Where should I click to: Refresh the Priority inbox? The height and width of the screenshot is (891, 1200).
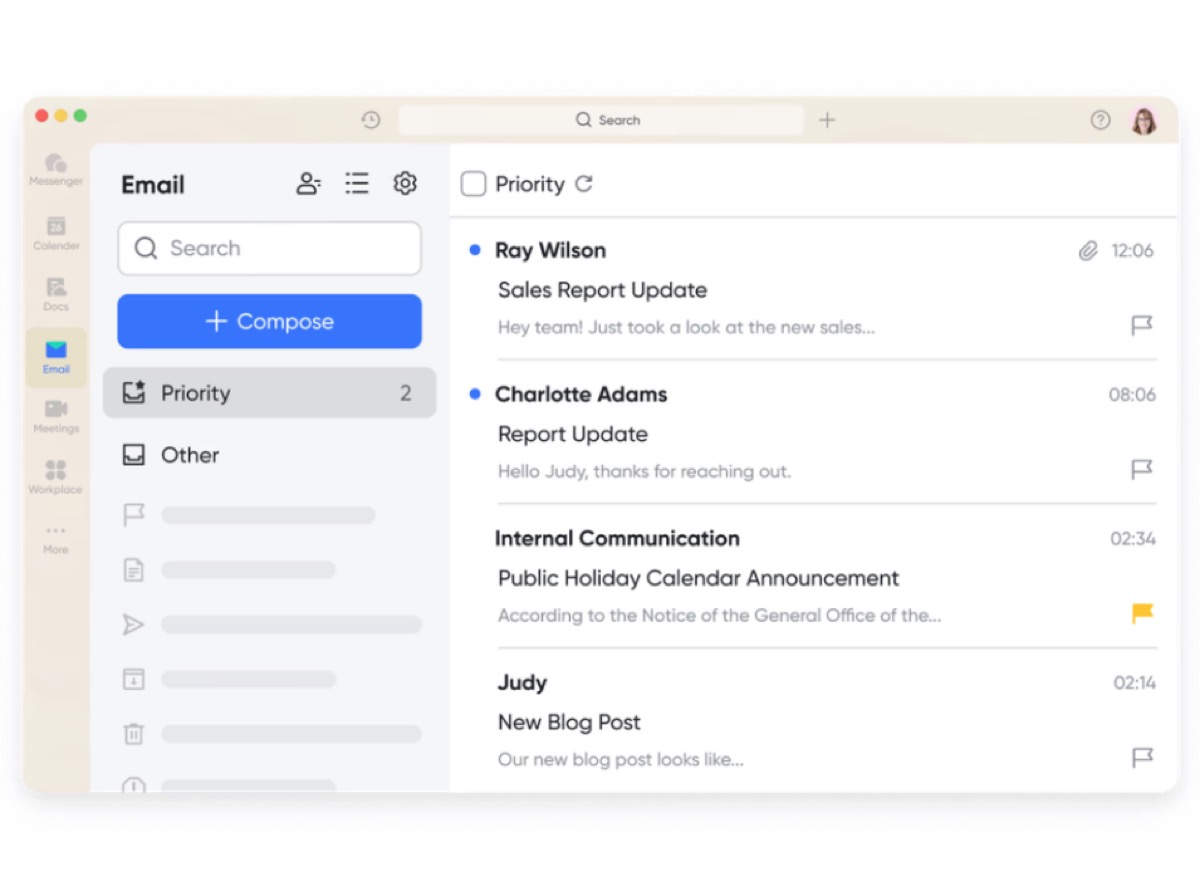584,184
